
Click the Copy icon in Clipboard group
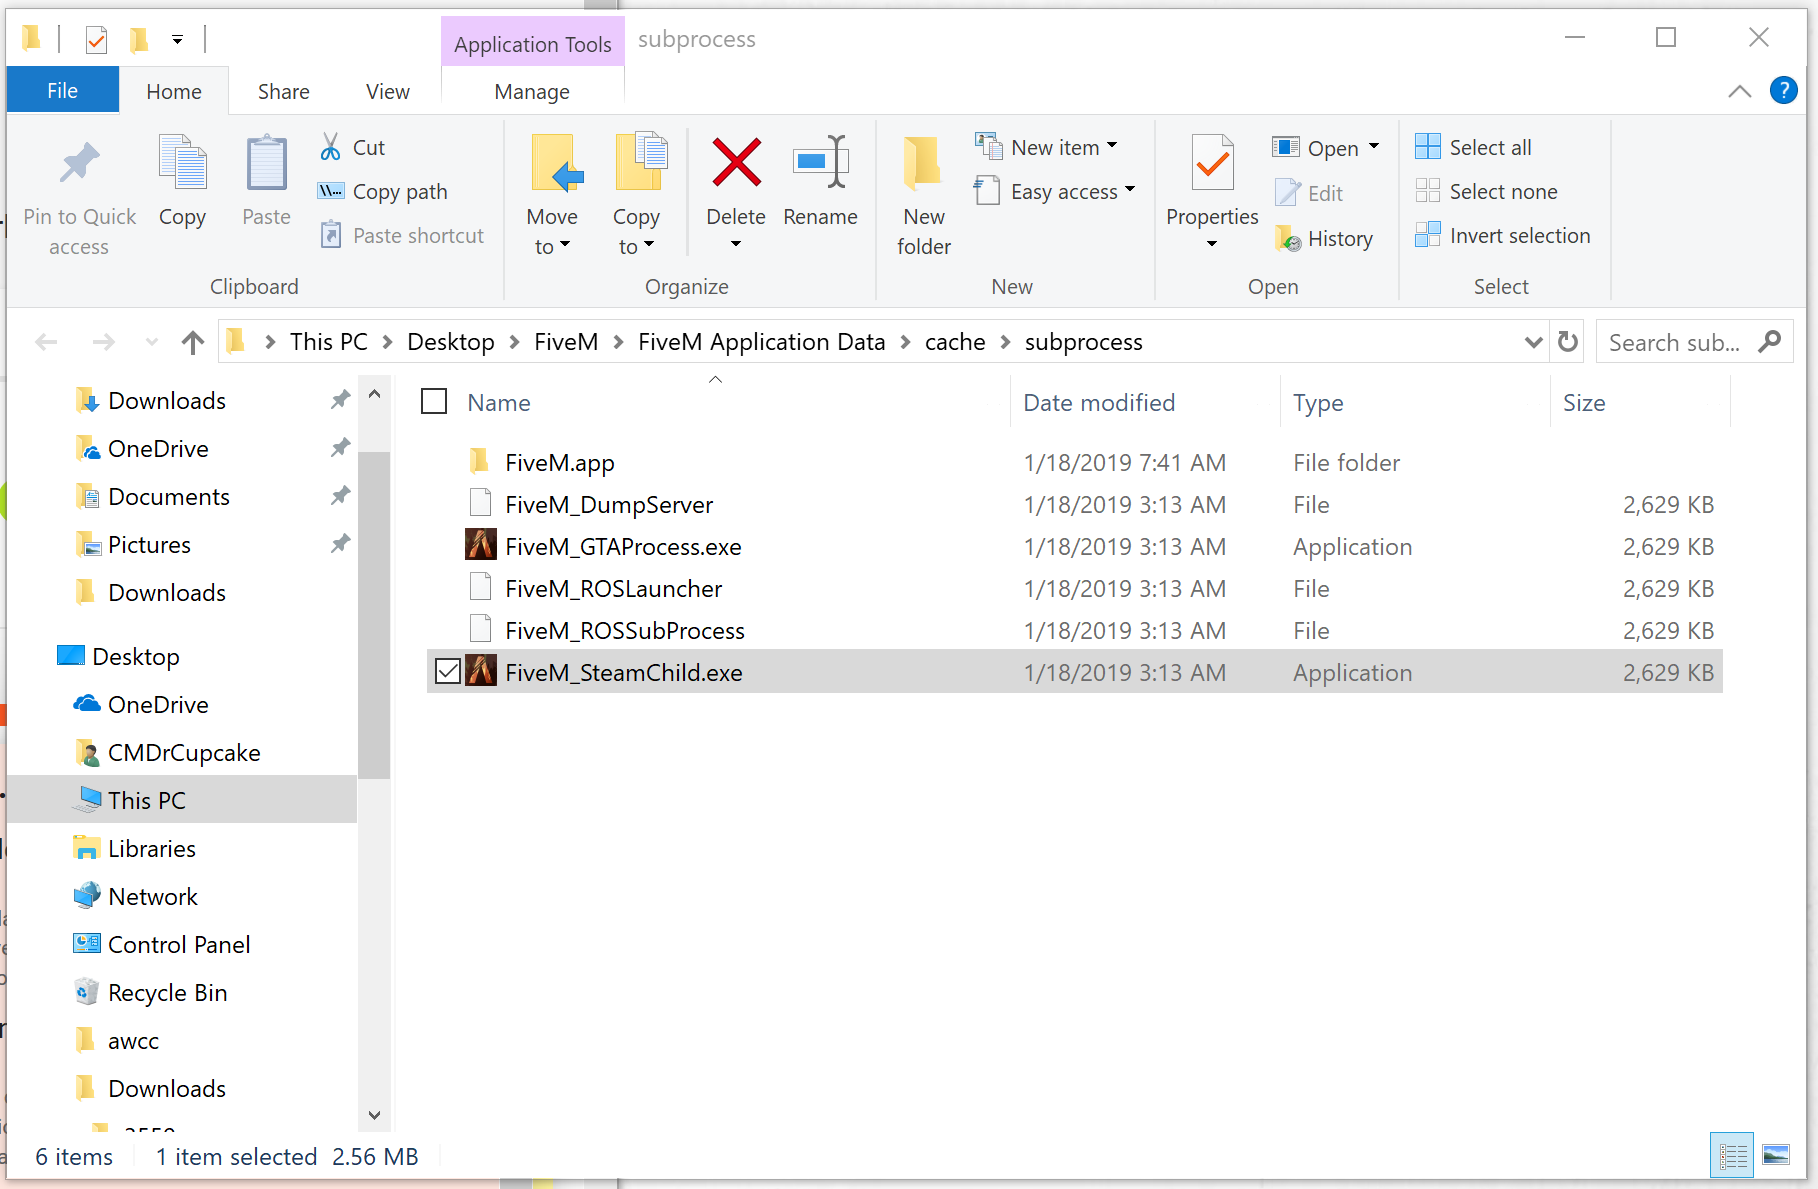pyautogui.click(x=182, y=164)
